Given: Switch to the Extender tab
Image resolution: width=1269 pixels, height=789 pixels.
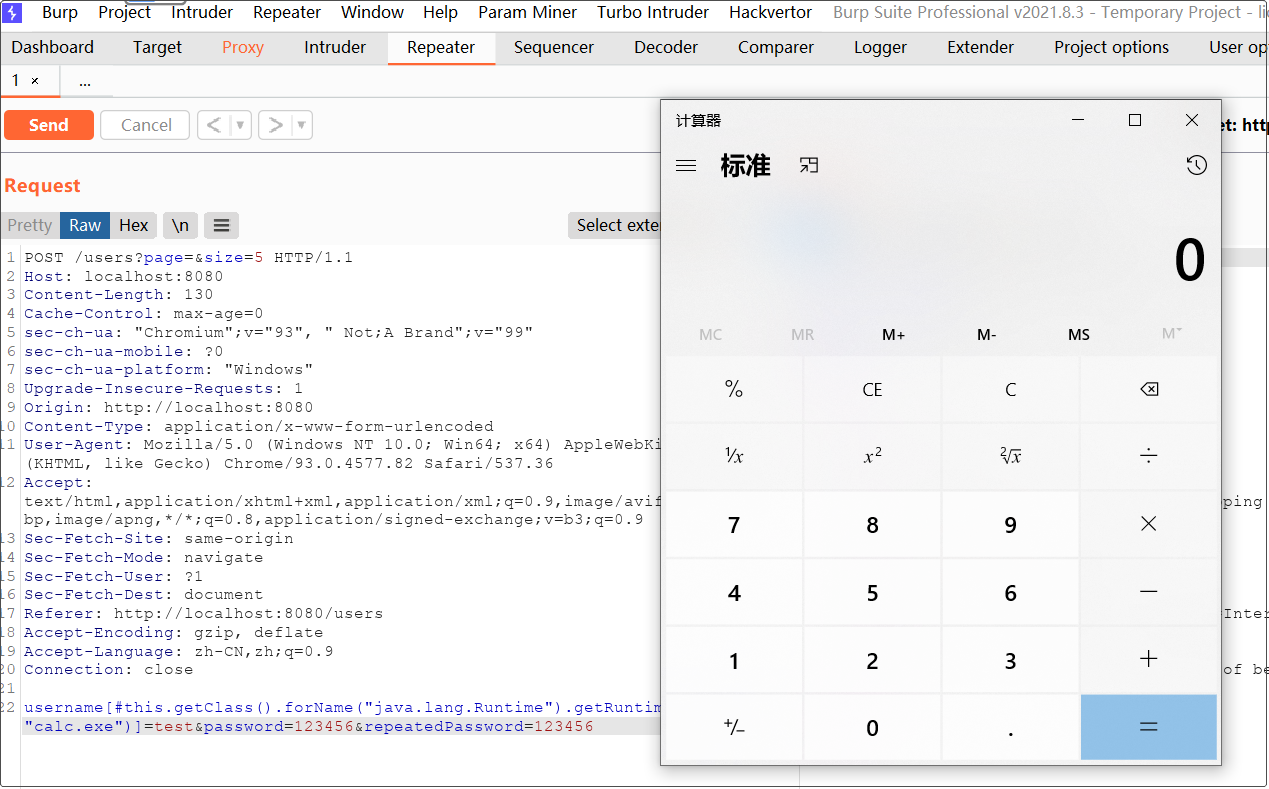Looking at the screenshot, I should tap(980, 47).
